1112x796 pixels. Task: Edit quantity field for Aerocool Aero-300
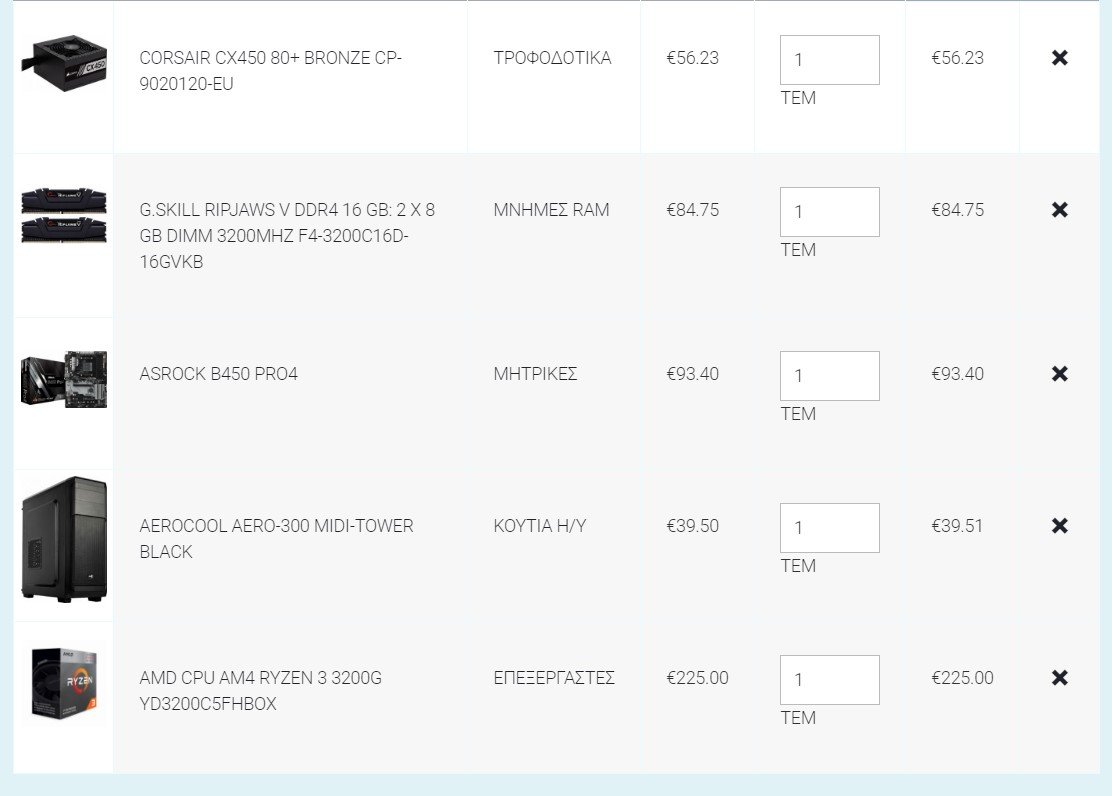[x=830, y=528]
